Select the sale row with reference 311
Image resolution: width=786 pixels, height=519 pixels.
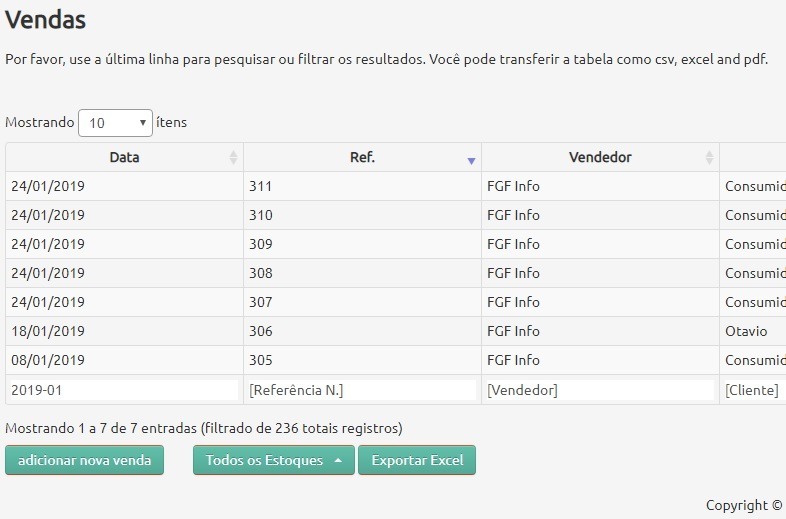pos(361,186)
